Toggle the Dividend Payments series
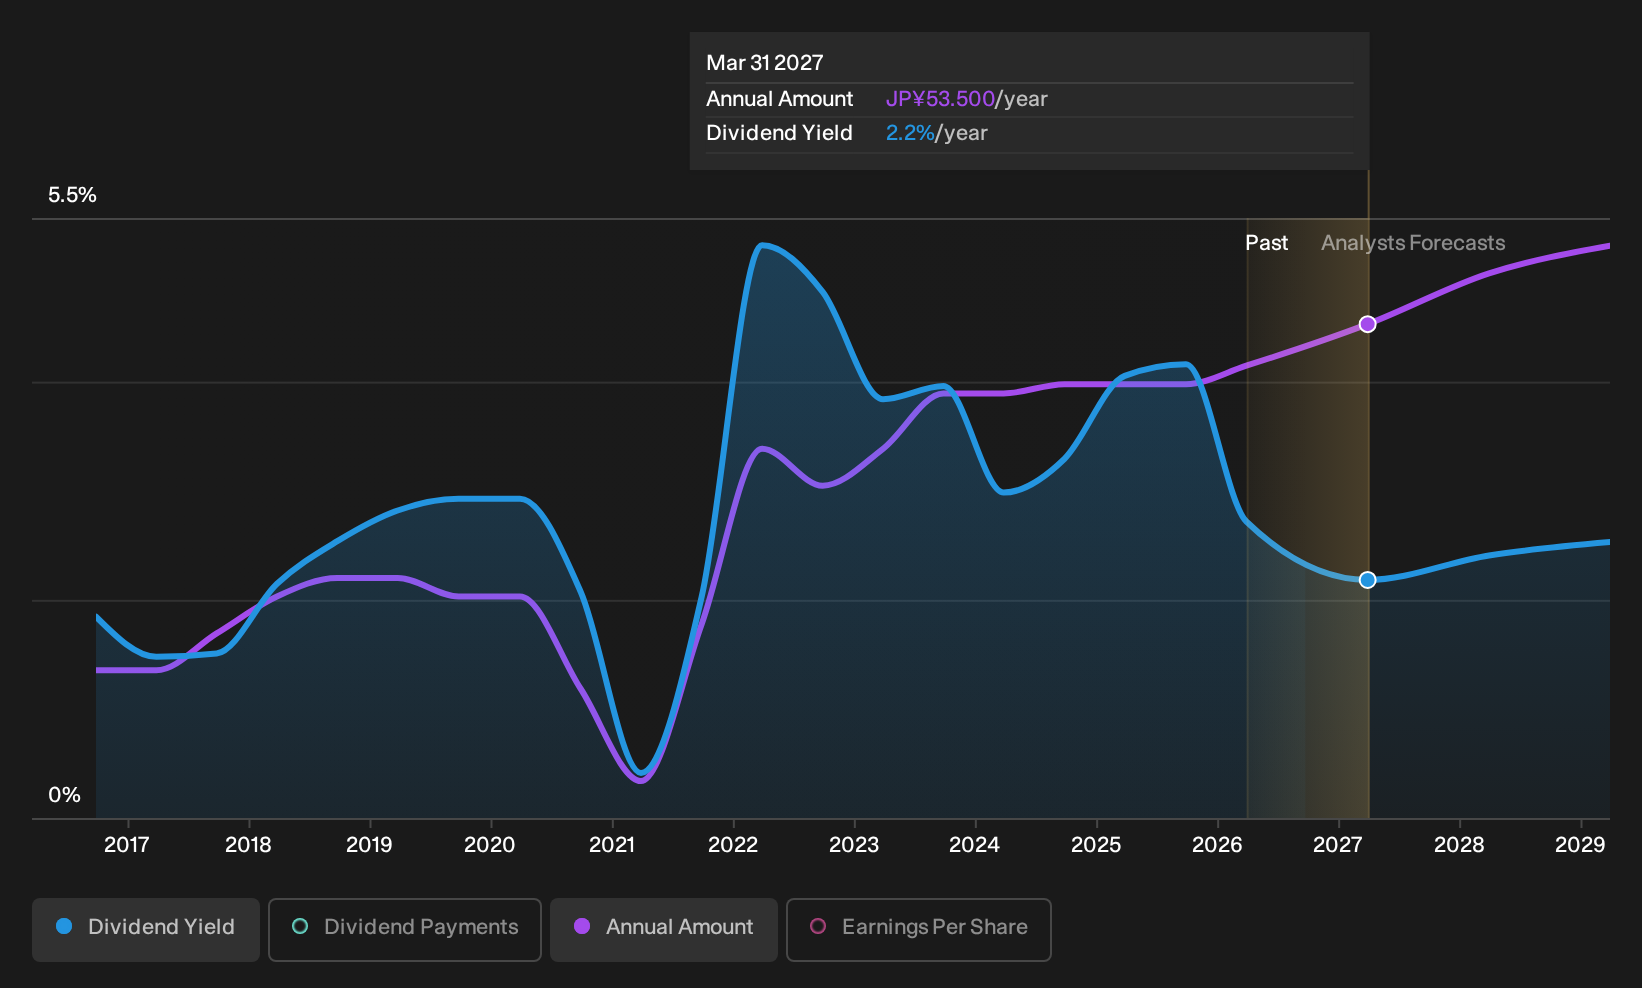The width and height of the screenshot is (1642, 988). tap(405, 929)
